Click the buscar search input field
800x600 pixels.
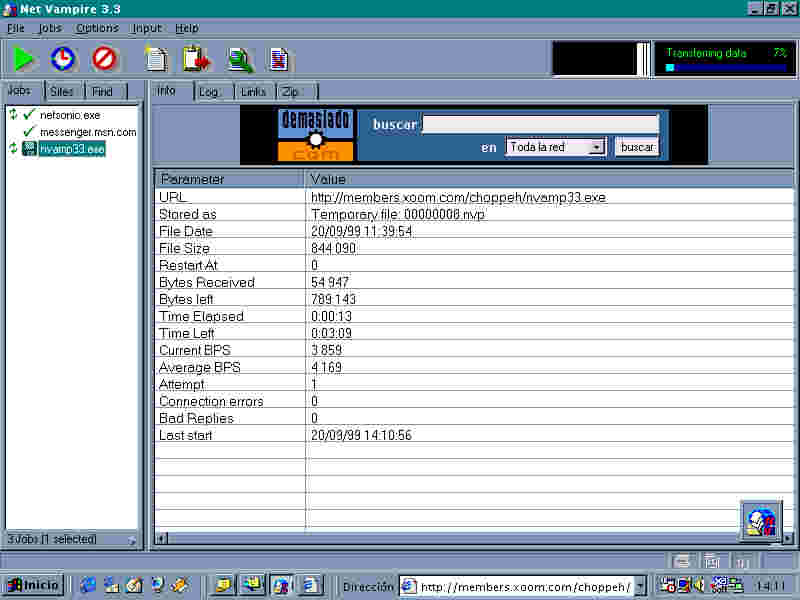[540, 124]
